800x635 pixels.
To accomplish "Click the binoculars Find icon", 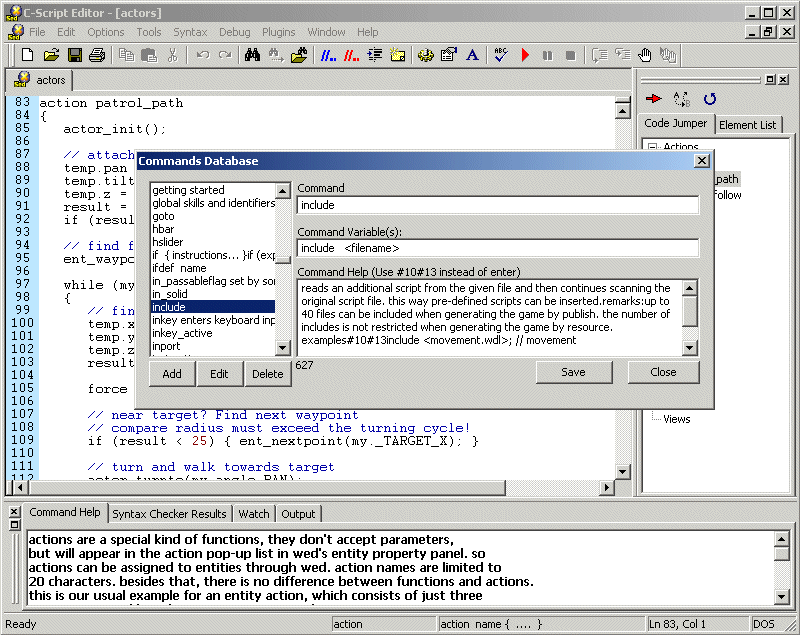I will click(x=251, y=55).
